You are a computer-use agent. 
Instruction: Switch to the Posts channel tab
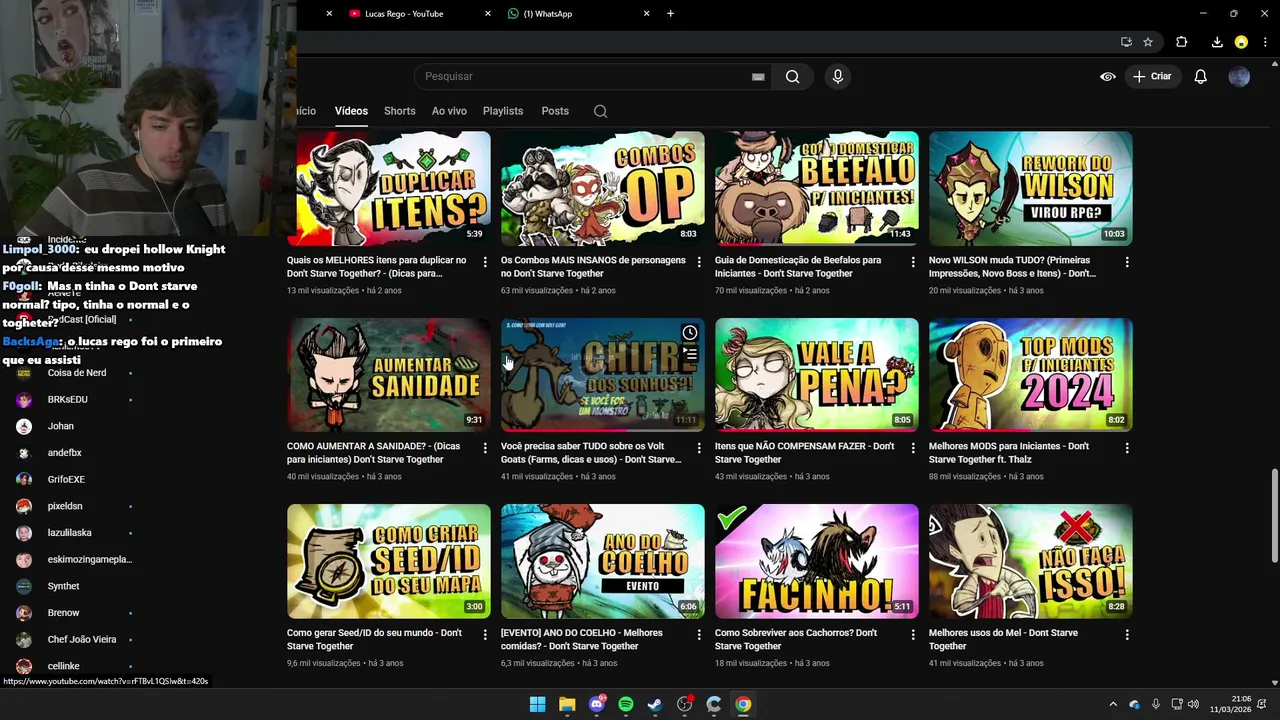(555, 111)
